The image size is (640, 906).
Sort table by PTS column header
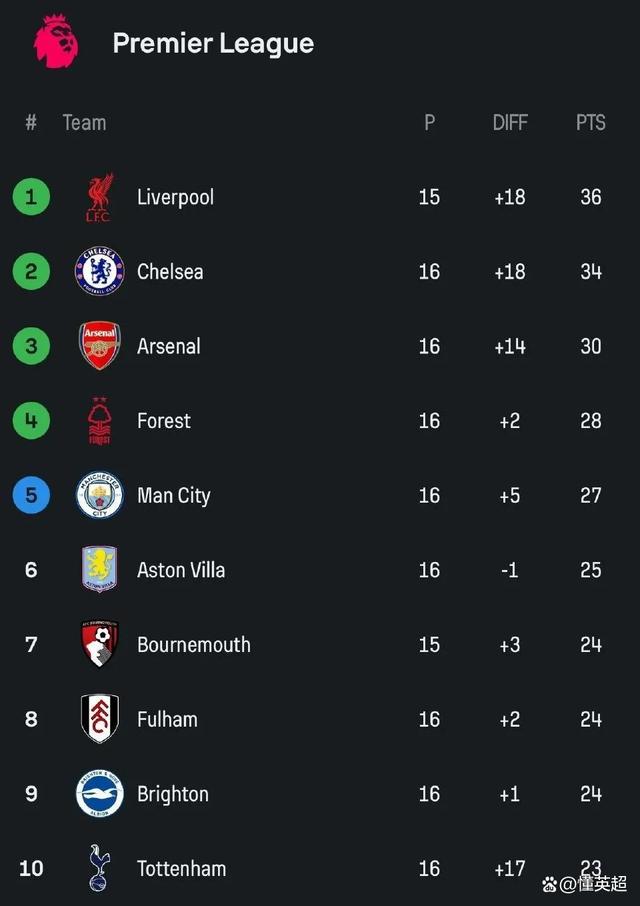[x=590, y=122]
